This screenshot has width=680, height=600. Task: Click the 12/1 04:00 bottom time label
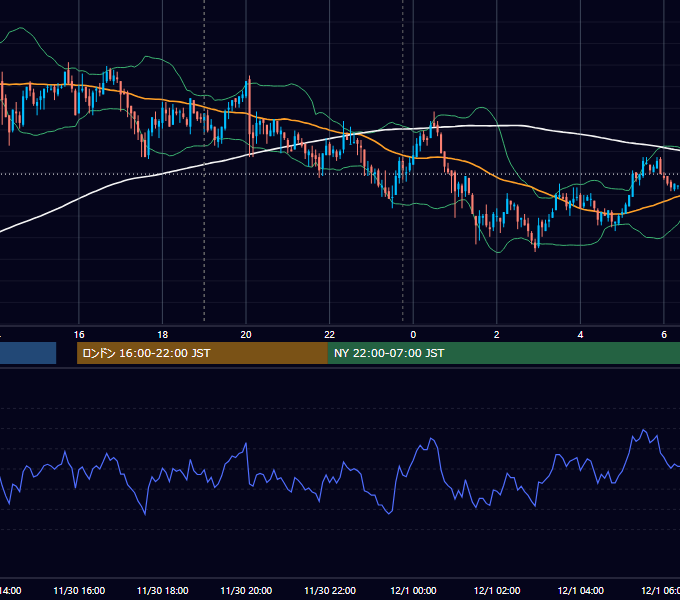pyautogui.click(x=580, y=591)
